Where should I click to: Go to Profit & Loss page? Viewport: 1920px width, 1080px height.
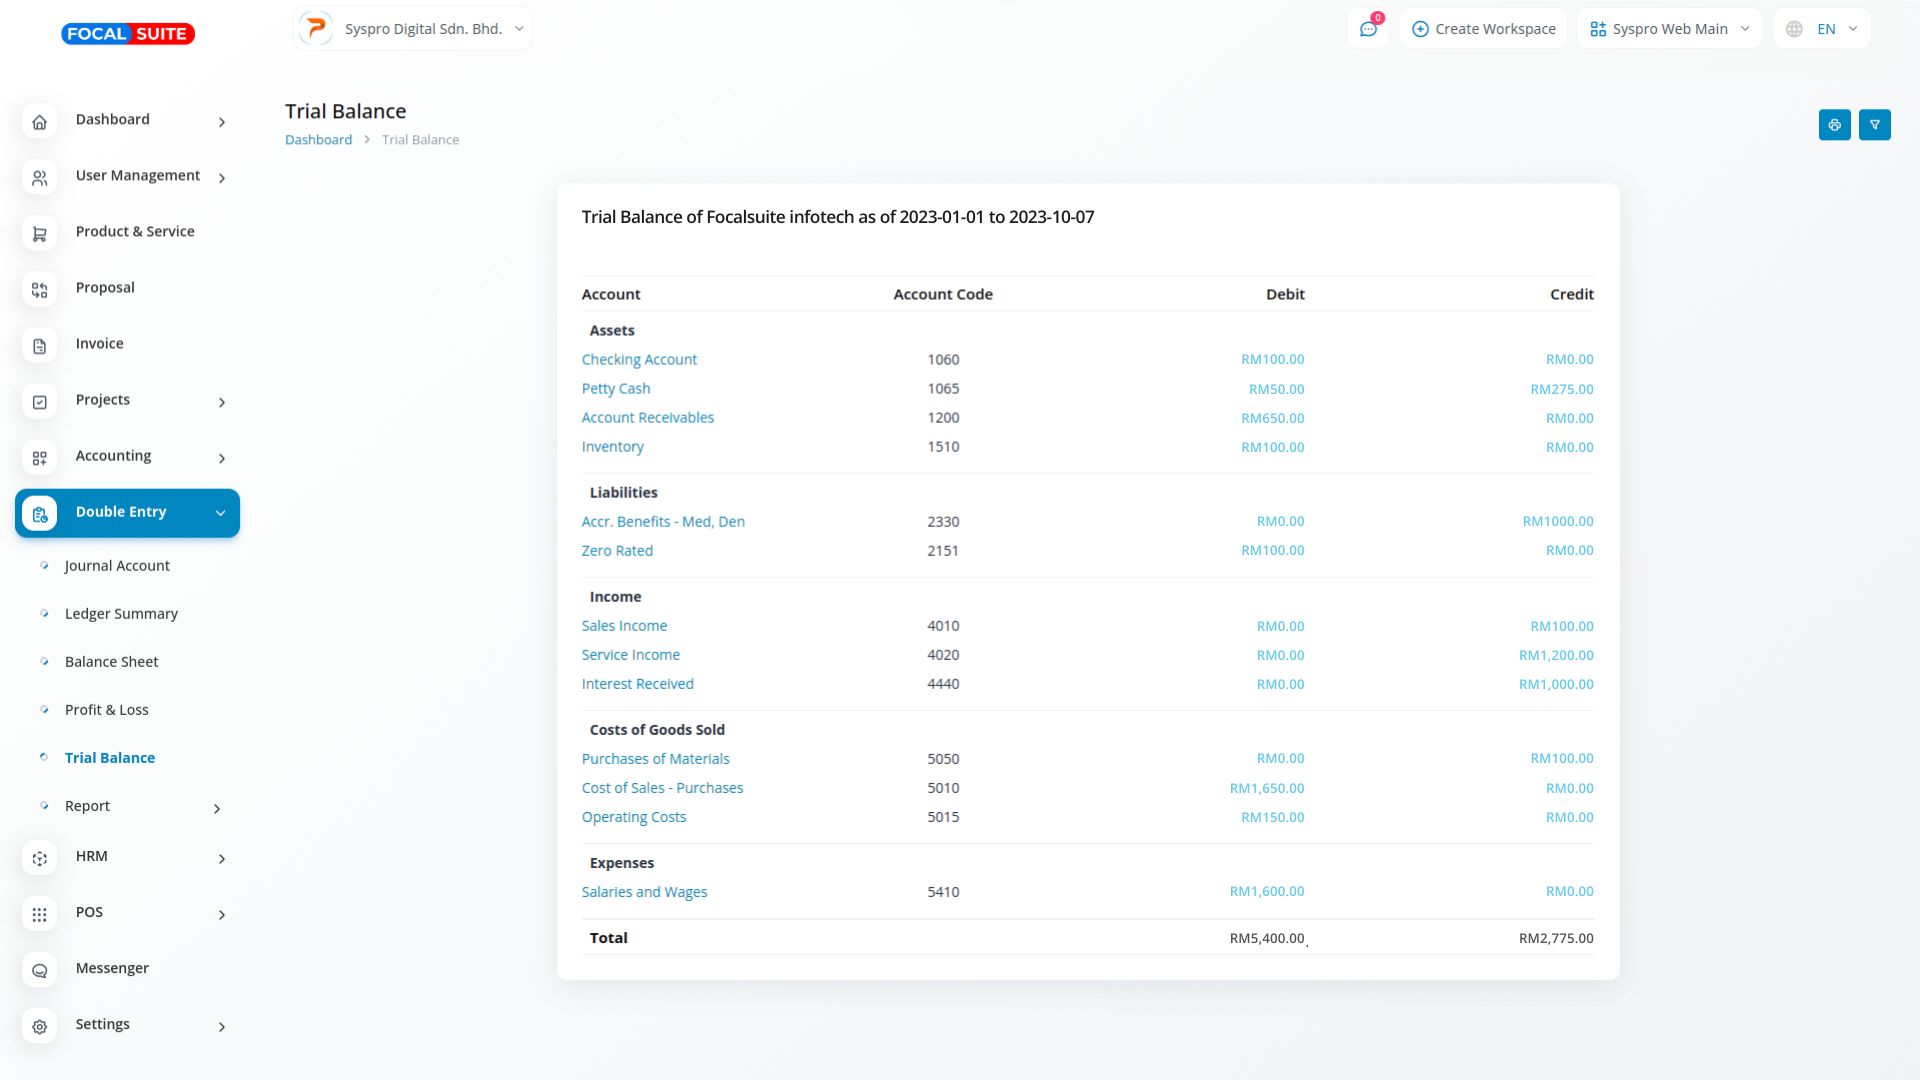[106, 710]
